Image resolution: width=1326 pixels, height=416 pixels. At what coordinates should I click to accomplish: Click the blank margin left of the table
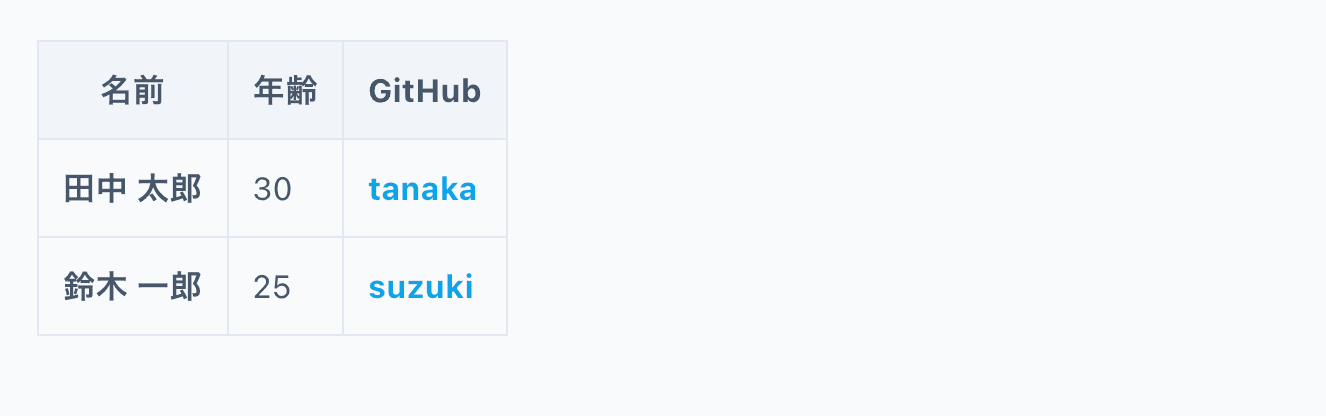tap(17, 190)
